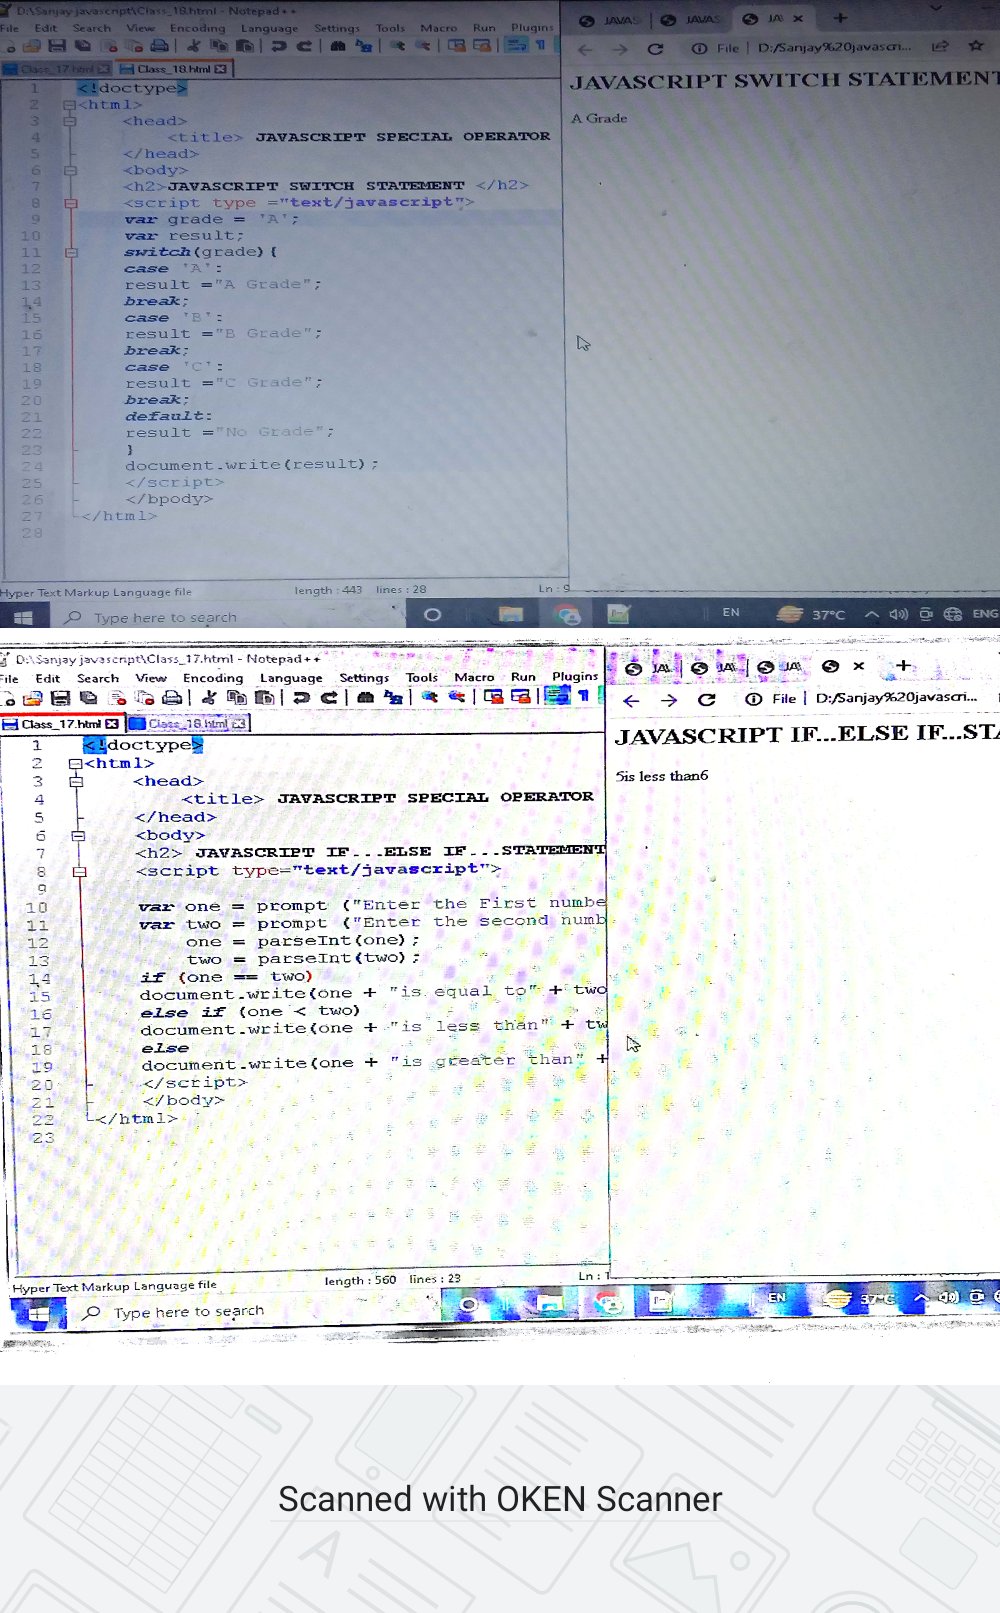Collapse the head fold marker in Class_18.html editor

point(70,121)
